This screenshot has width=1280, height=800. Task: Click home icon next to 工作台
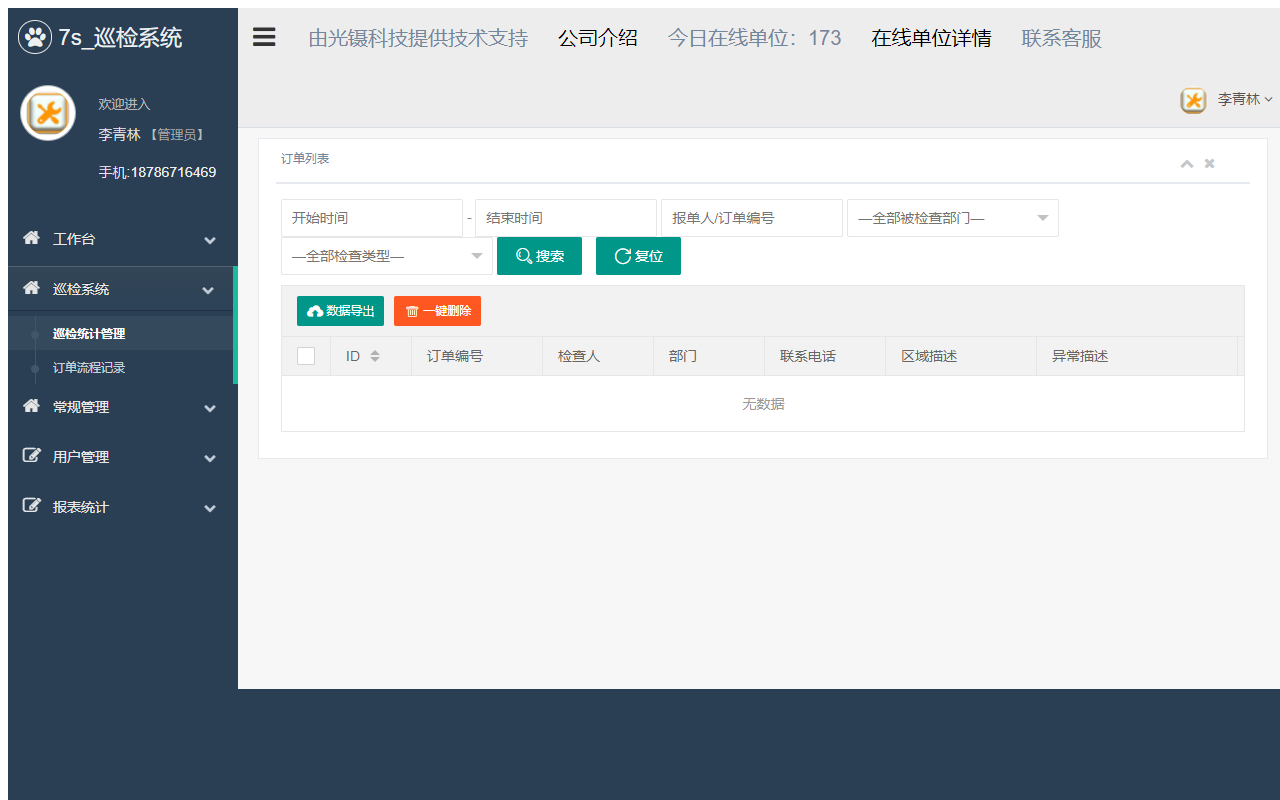point(32,238)
